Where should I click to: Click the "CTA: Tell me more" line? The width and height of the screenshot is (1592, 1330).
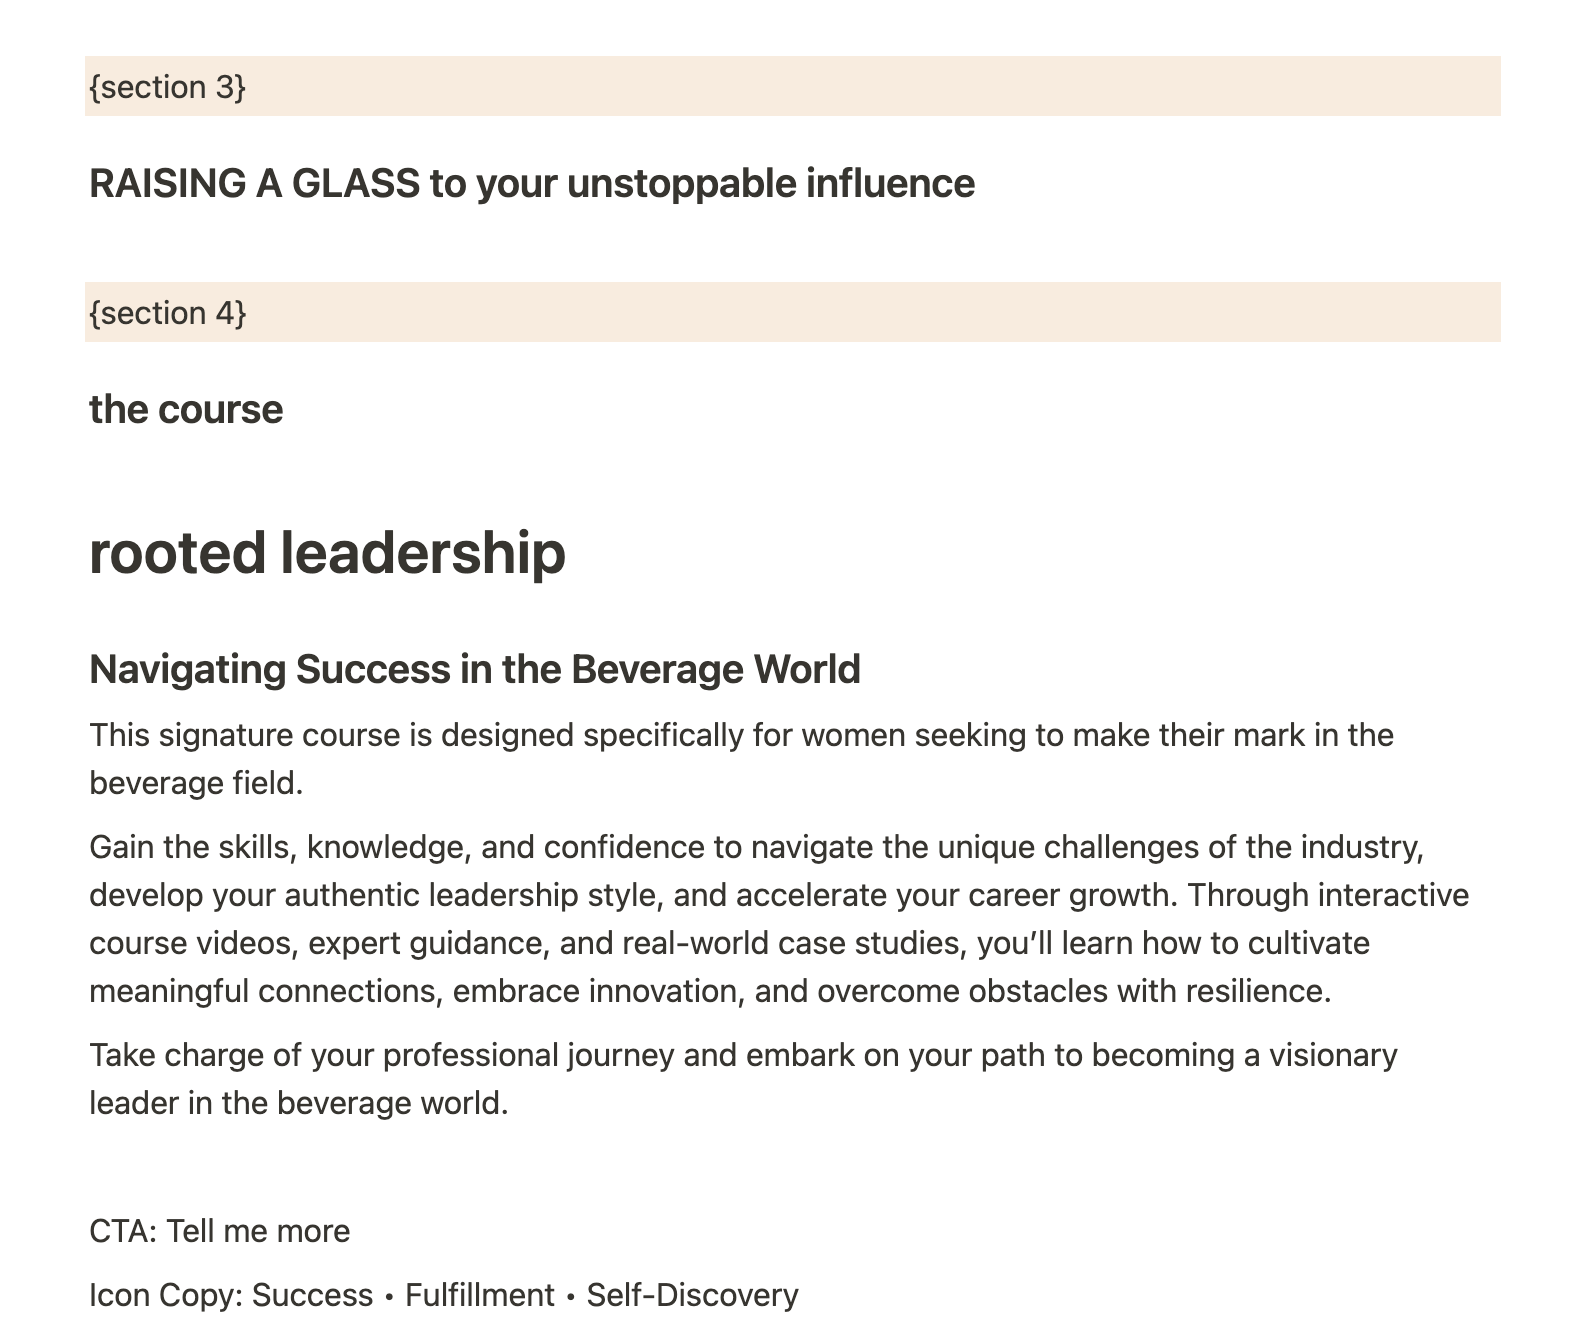click(220, 1231)
